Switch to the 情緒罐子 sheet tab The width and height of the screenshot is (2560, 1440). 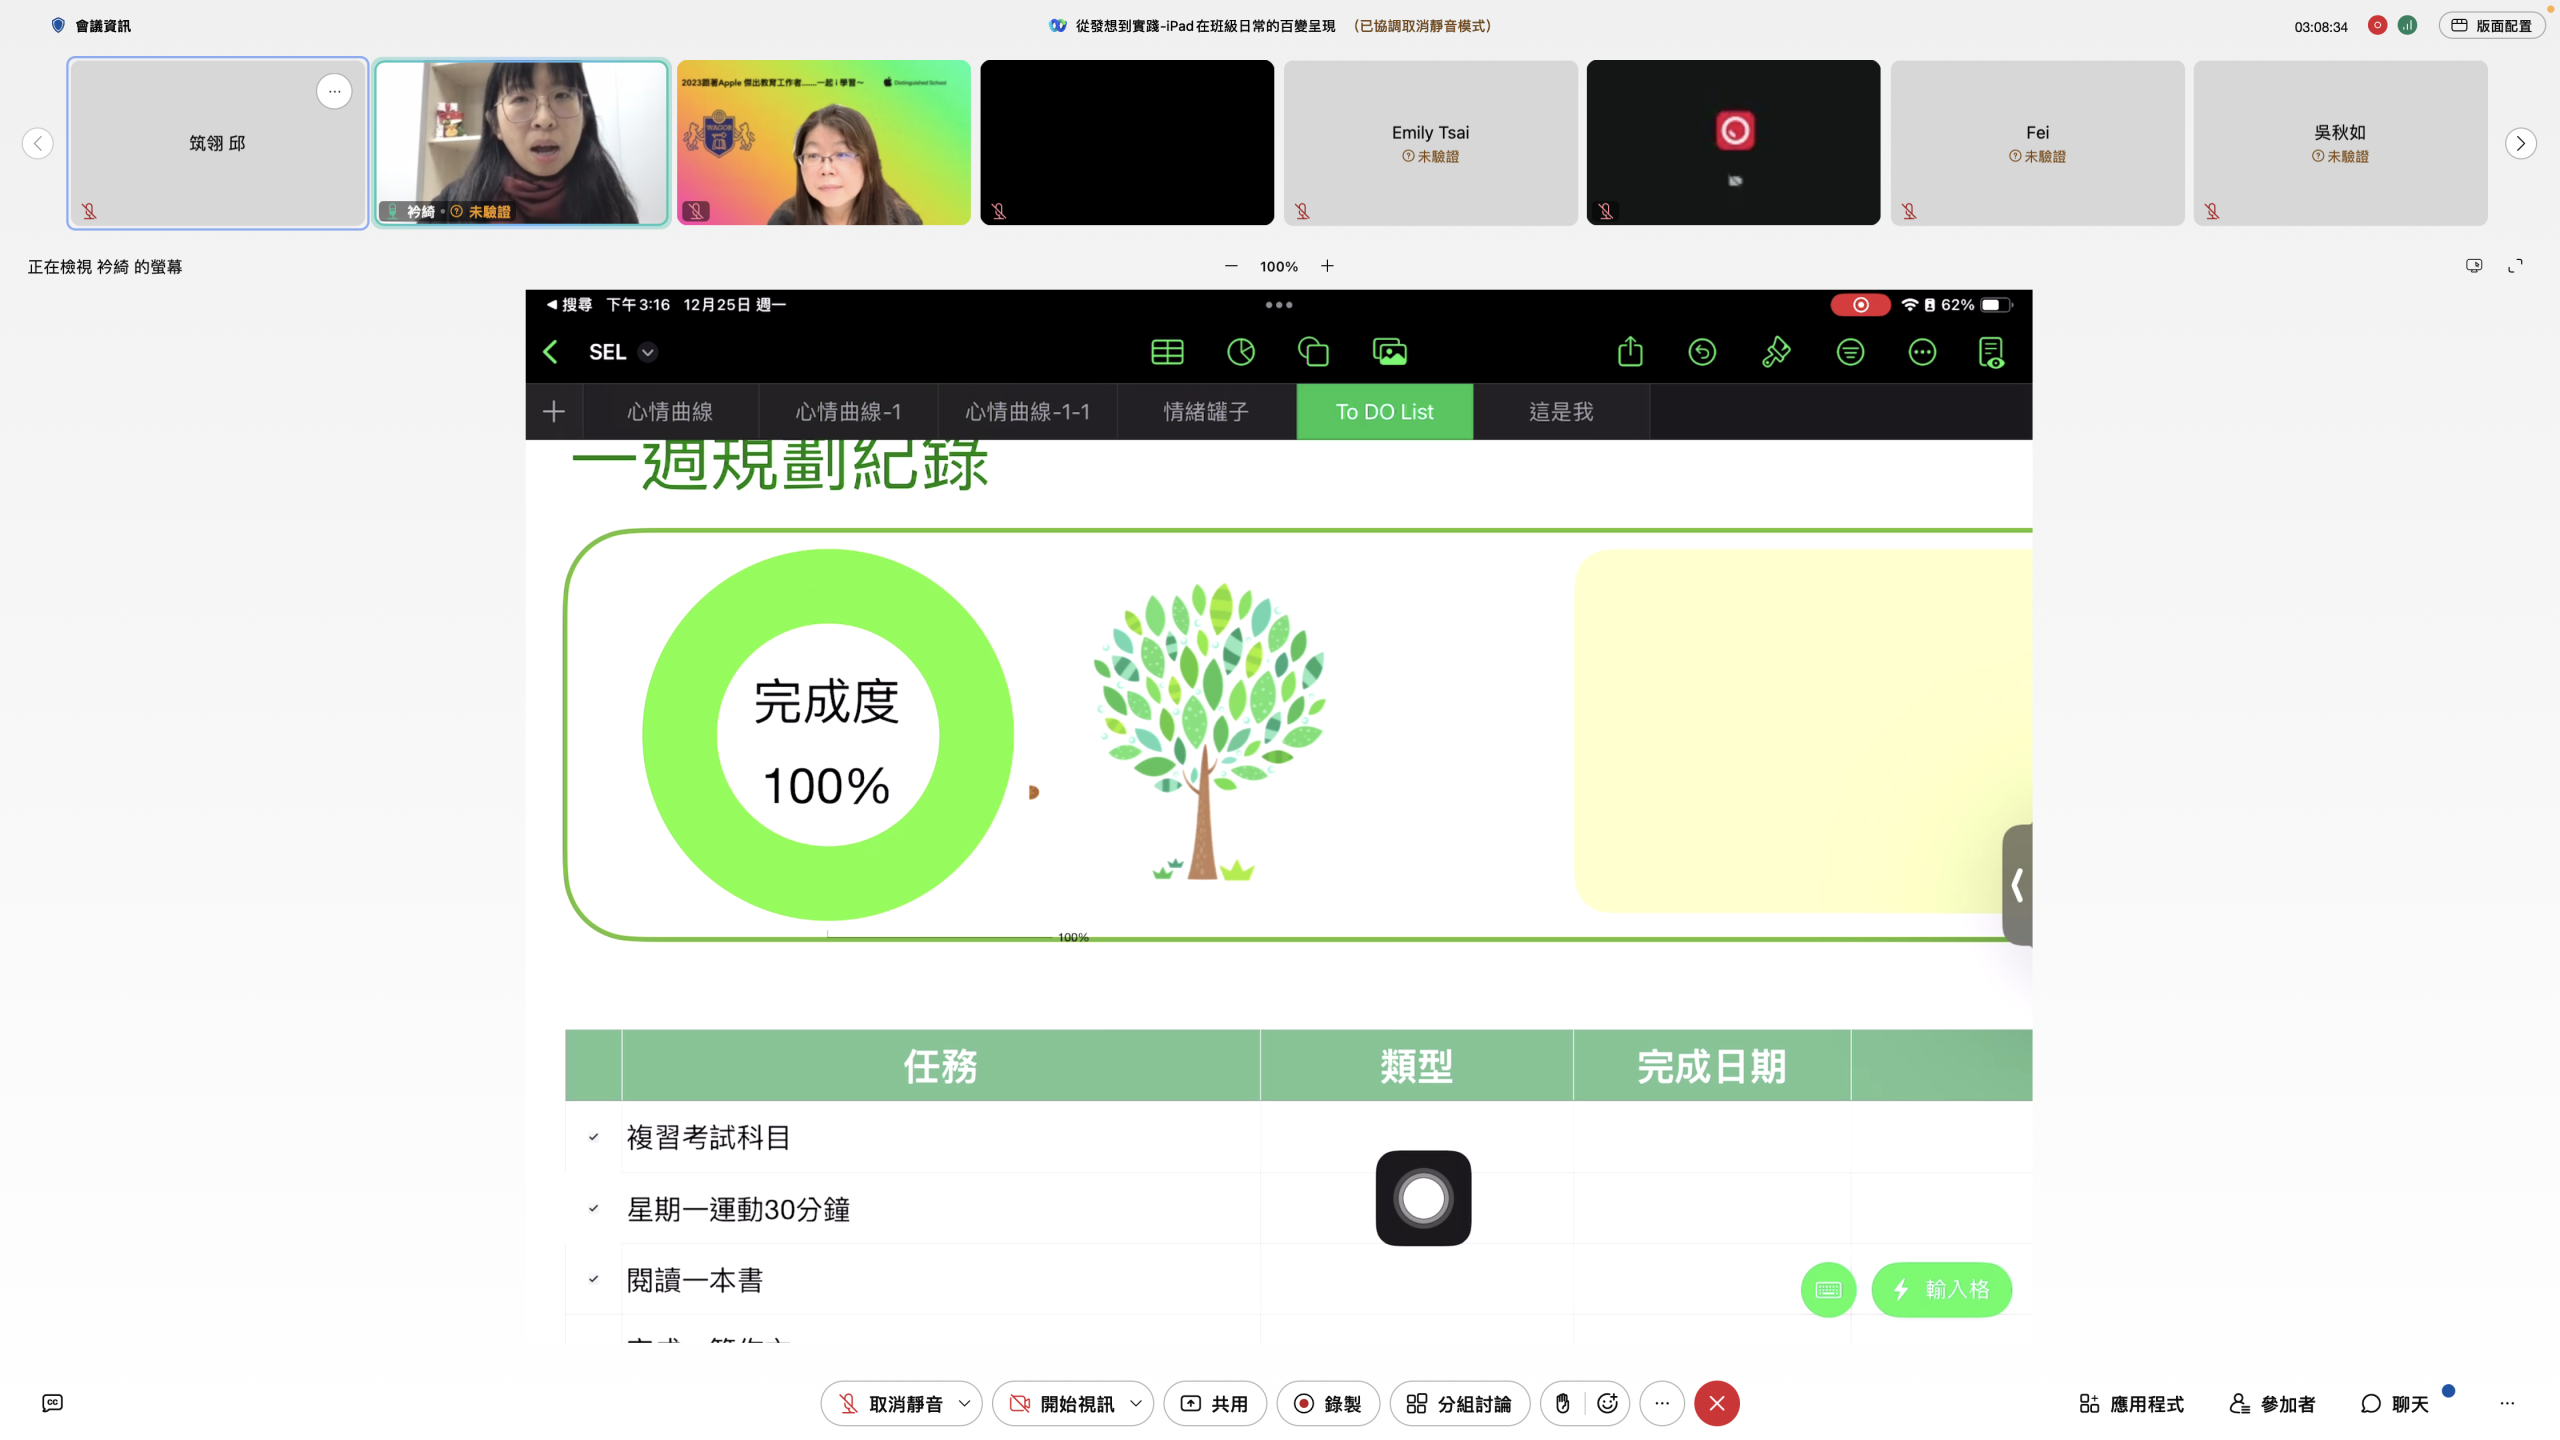pyautogui.click(x=1205, y=412)
